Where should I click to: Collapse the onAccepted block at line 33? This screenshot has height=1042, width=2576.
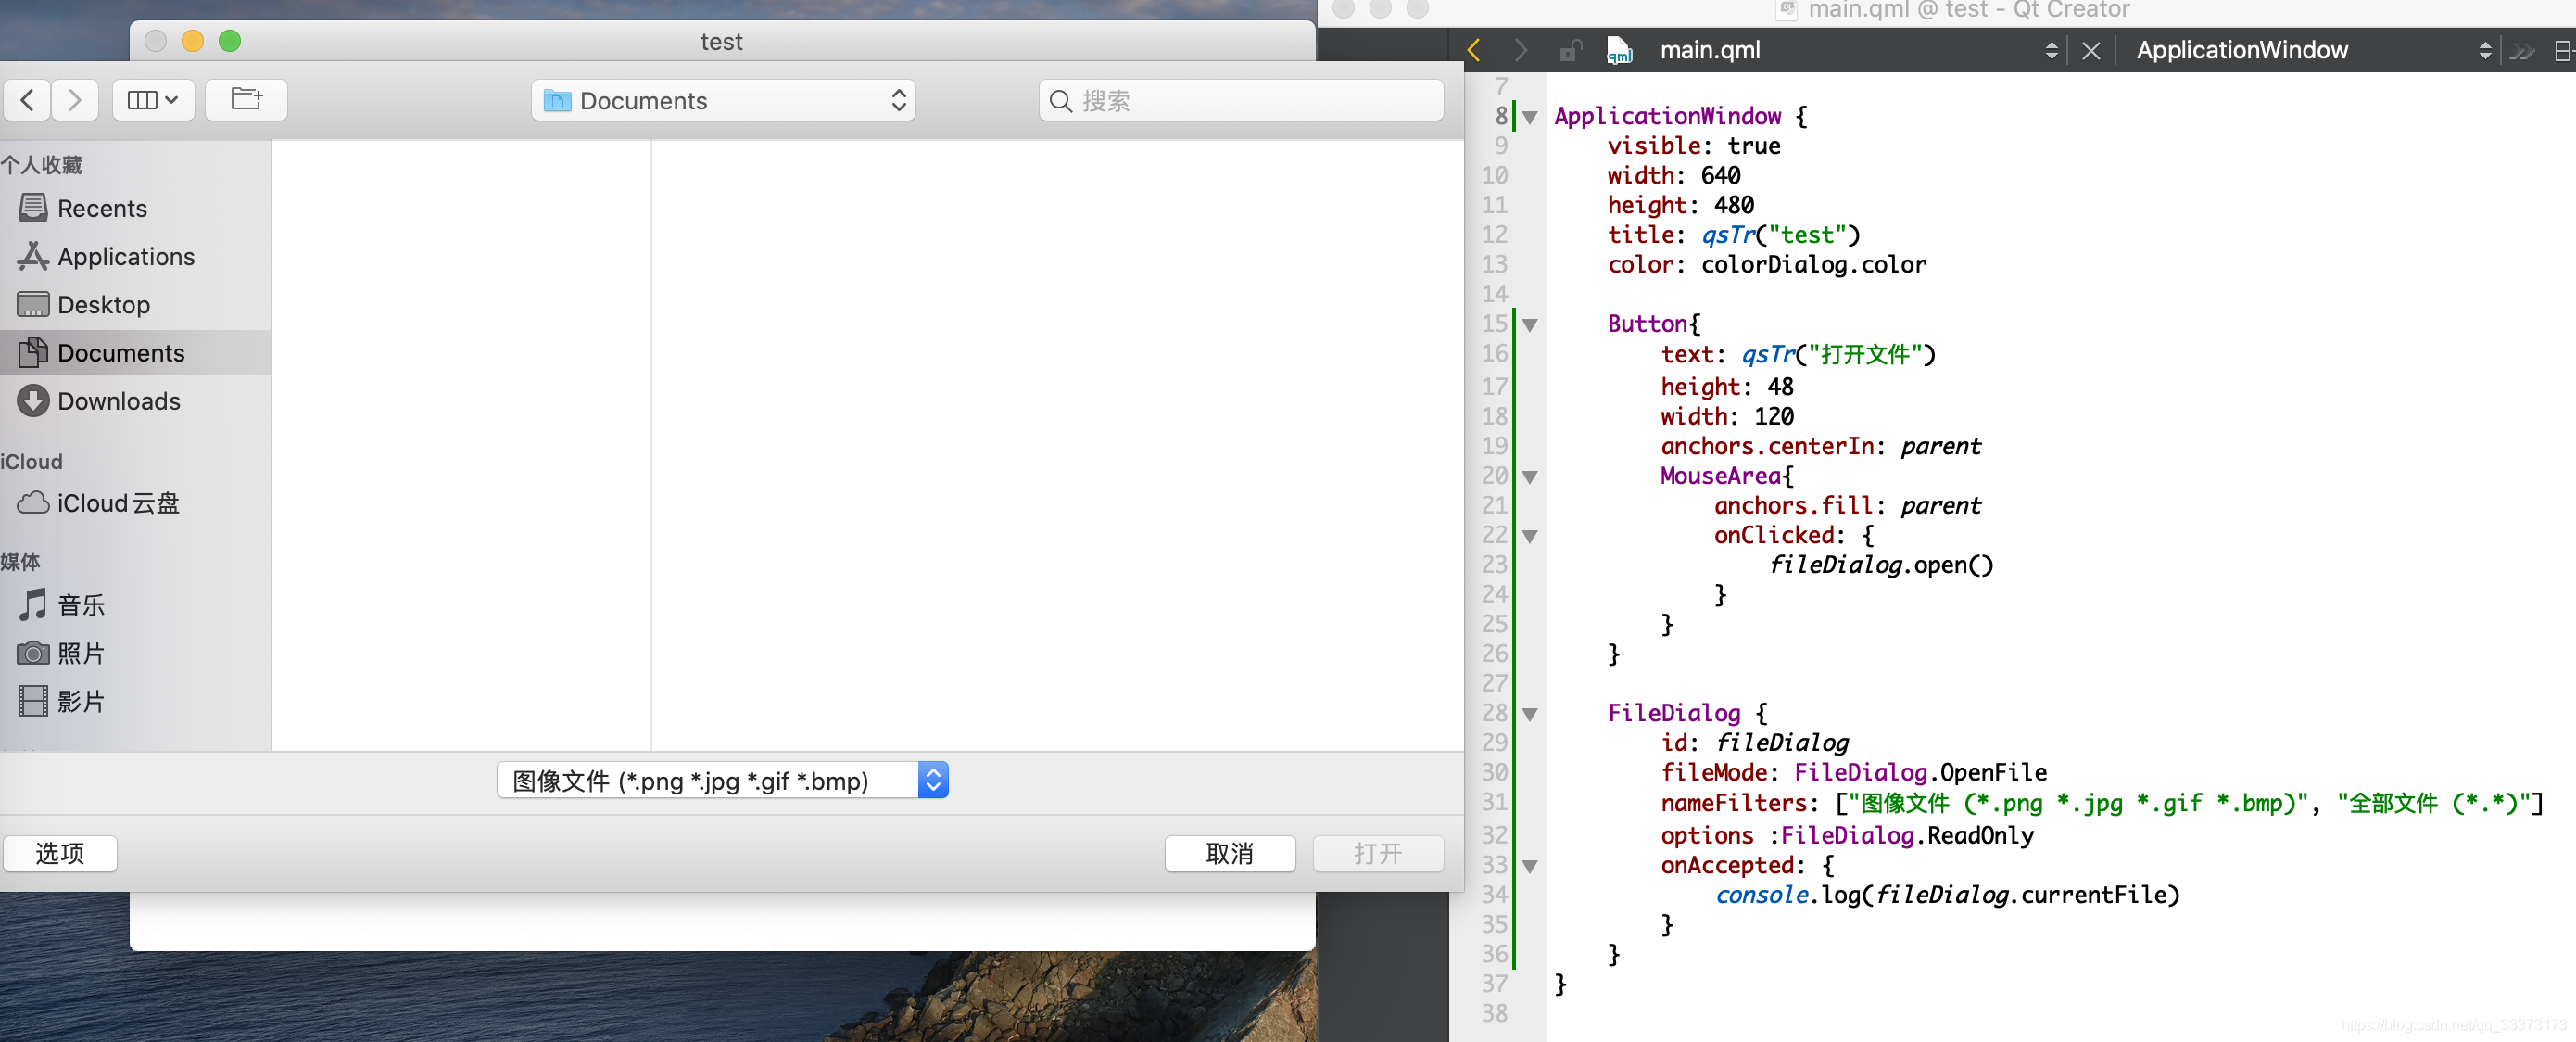tap(1529, 866)
